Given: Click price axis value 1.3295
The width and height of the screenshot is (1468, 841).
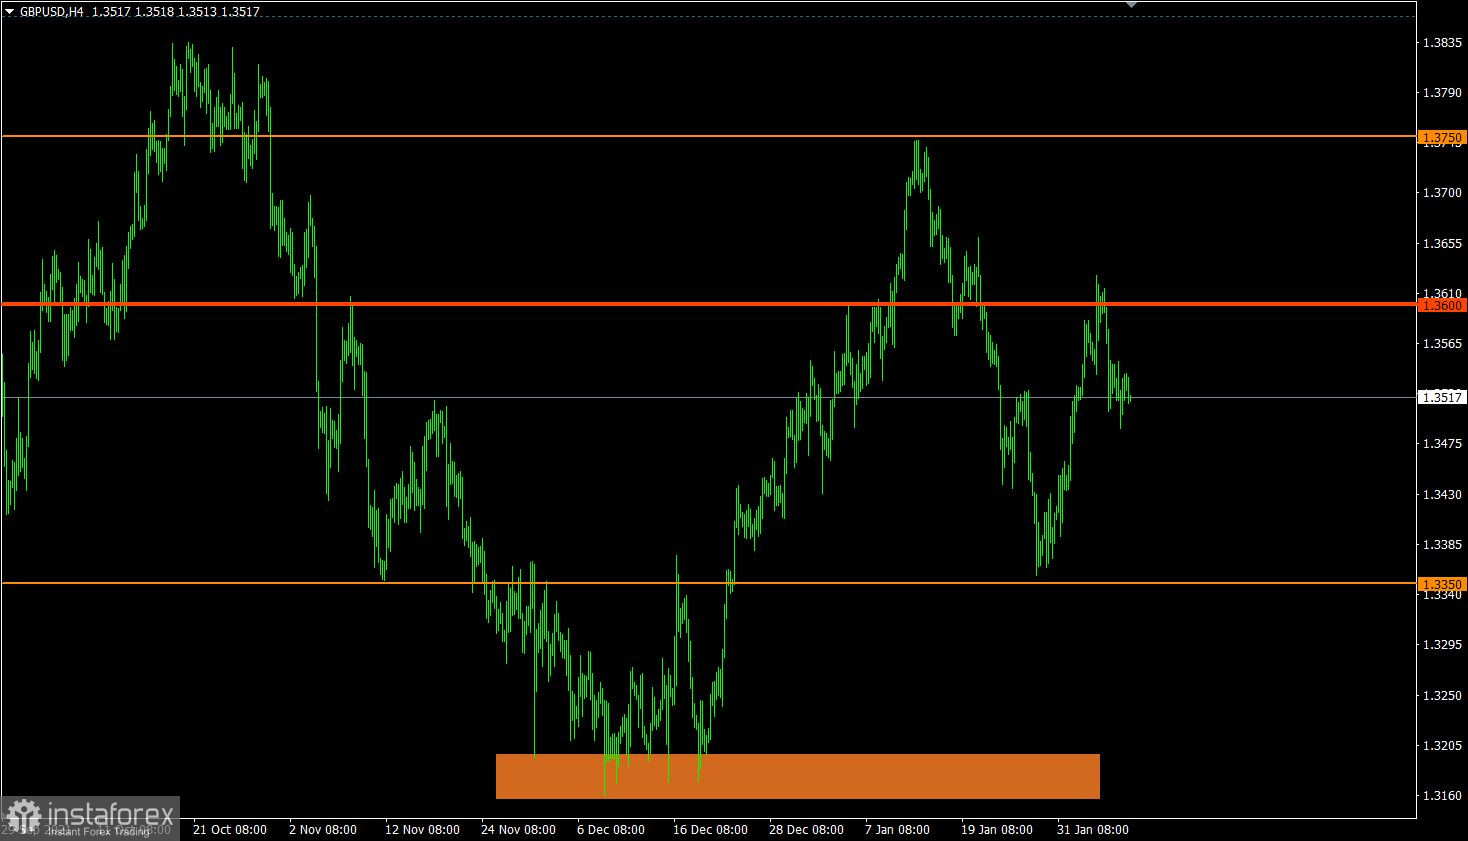Looking at the screenshot, I should coord(1442,645).
